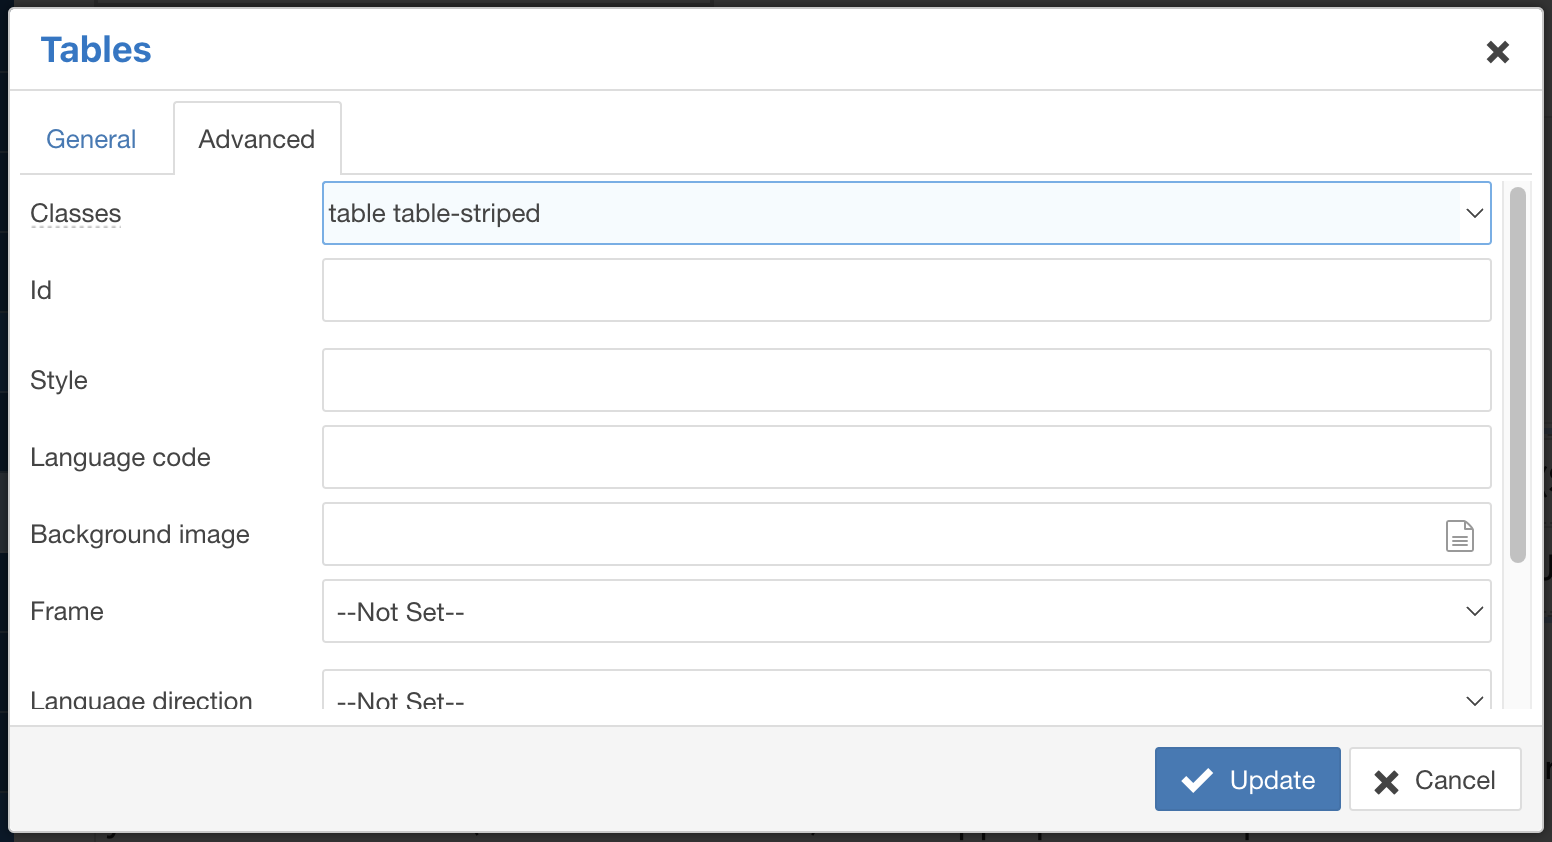The height and width of the screenshot is (842, 1552).
Task: Focus the Language code field
Action: click(x=907, y=457)
